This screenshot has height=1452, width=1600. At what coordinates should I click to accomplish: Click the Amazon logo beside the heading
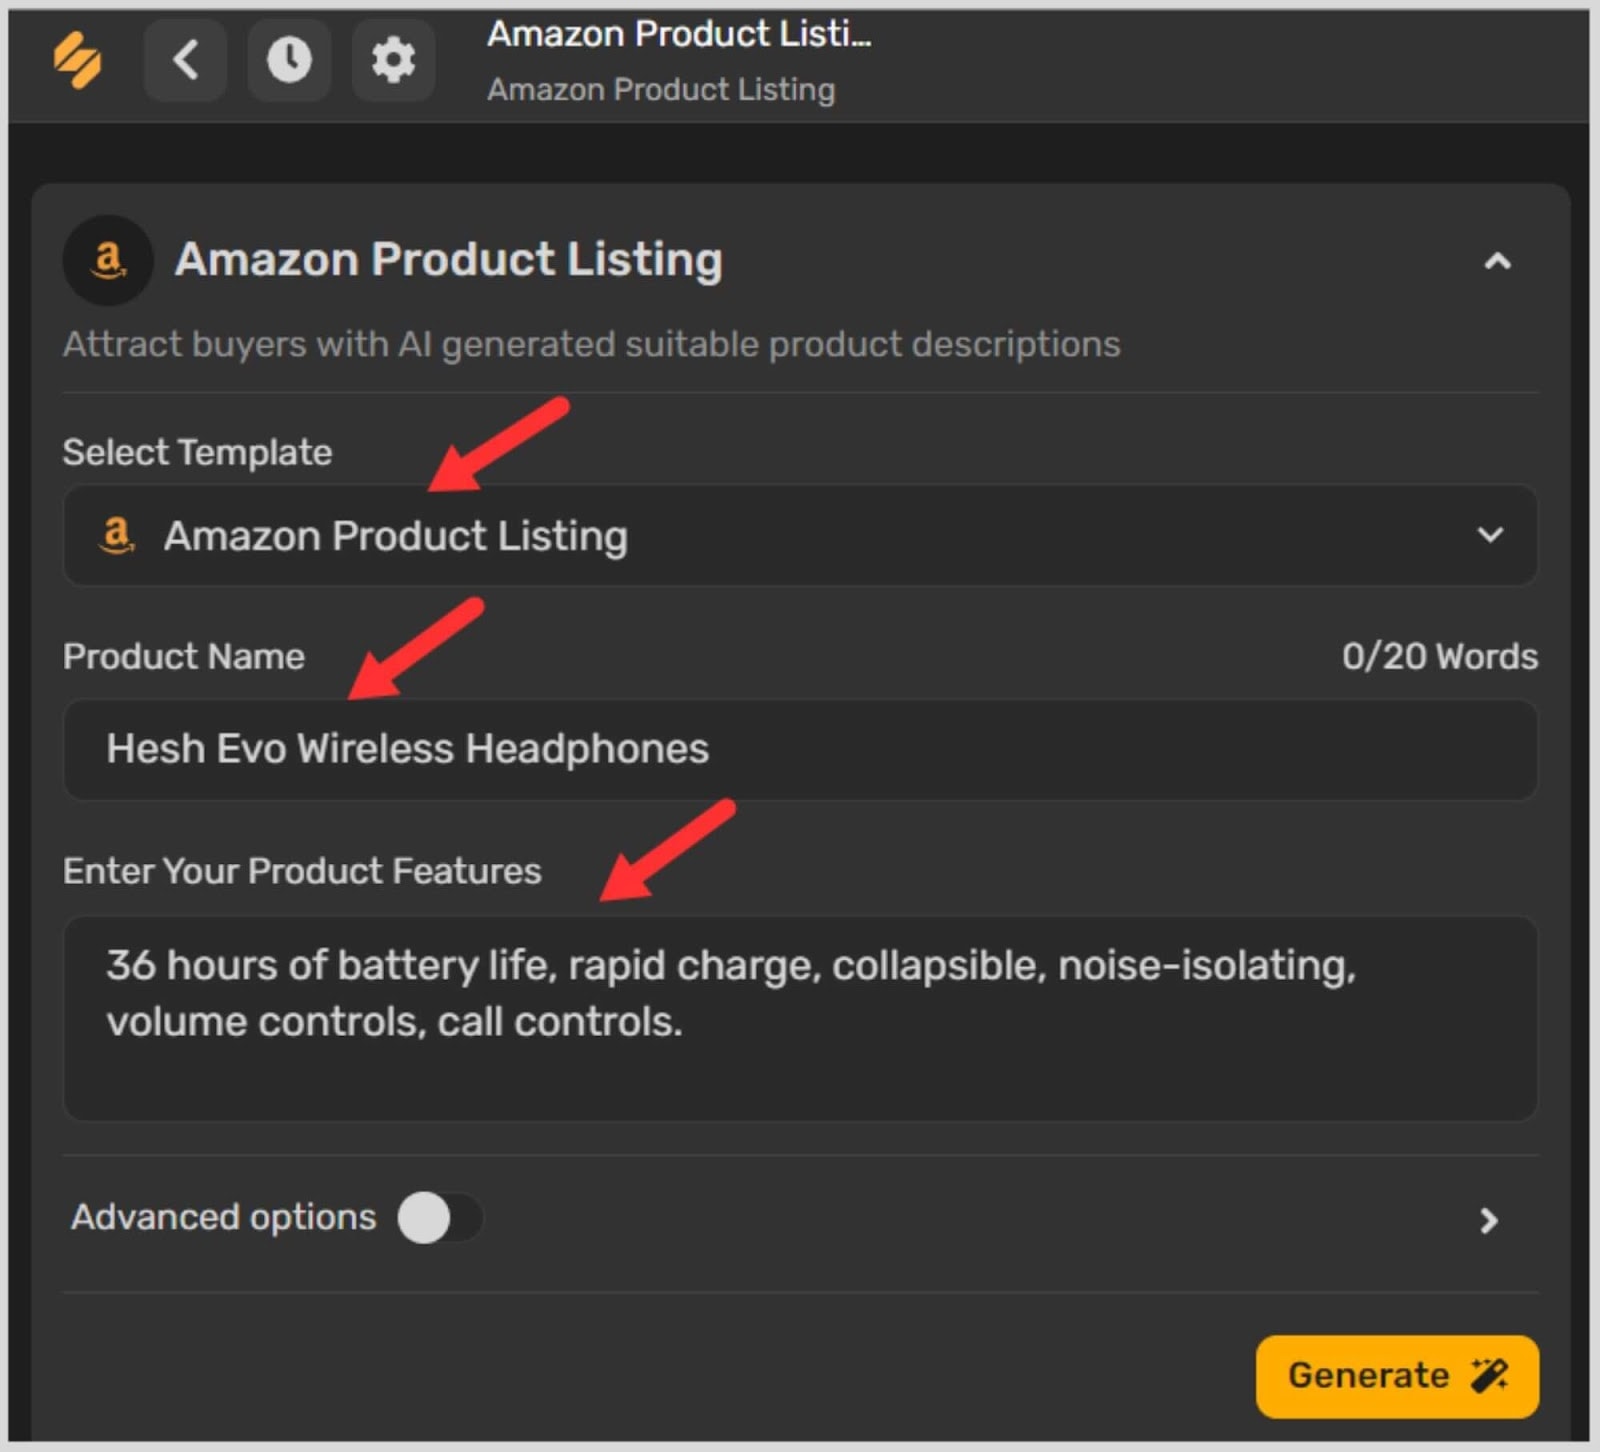tap(108, 260)
